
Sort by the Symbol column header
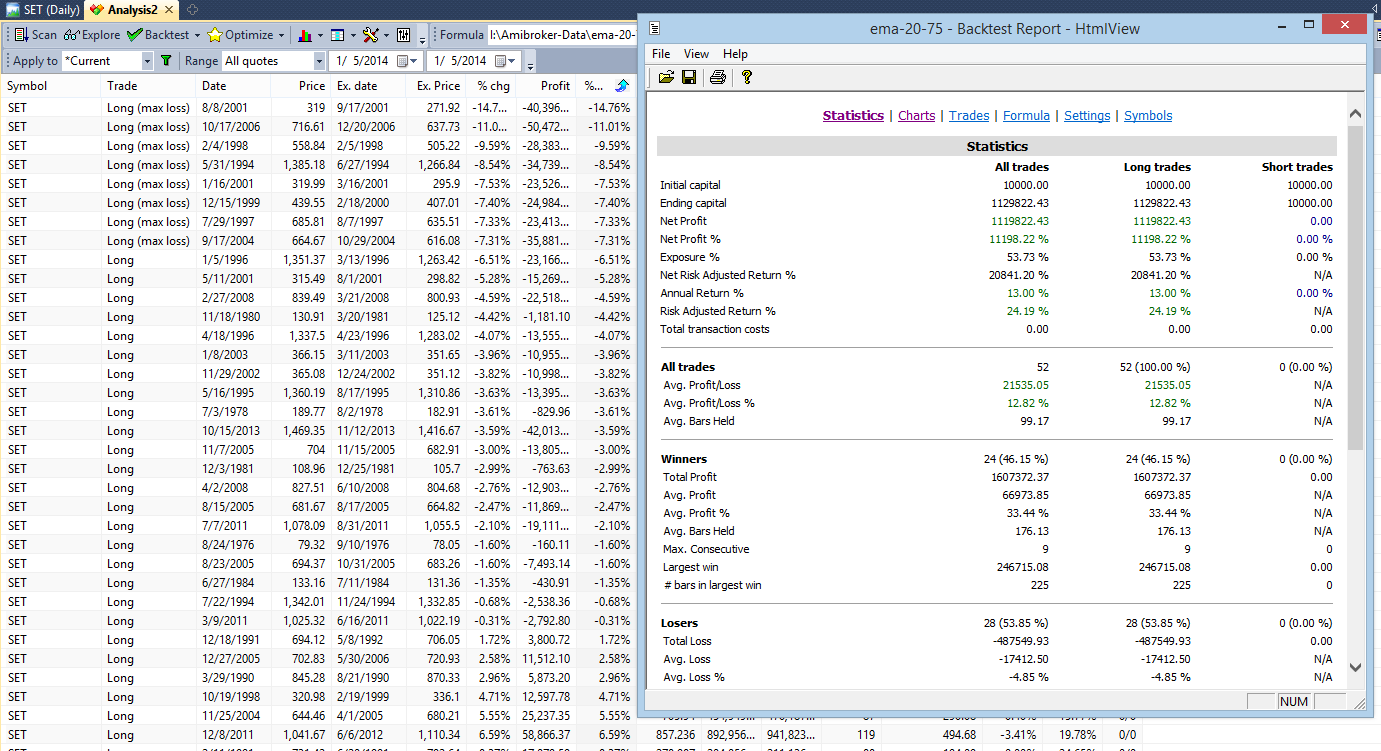point(52,86)
